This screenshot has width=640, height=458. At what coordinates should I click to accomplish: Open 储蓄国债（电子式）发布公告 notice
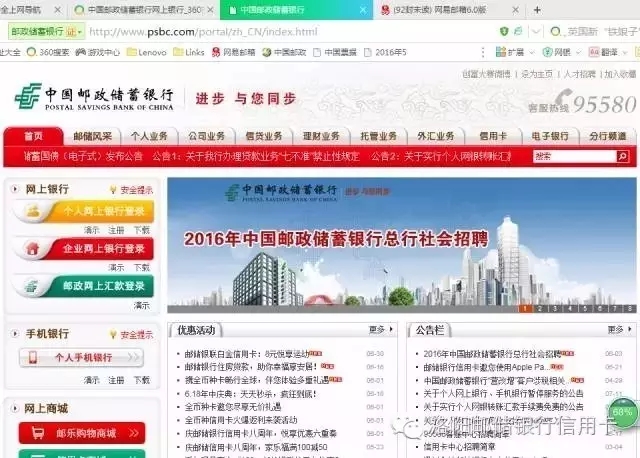pos(83,156)
